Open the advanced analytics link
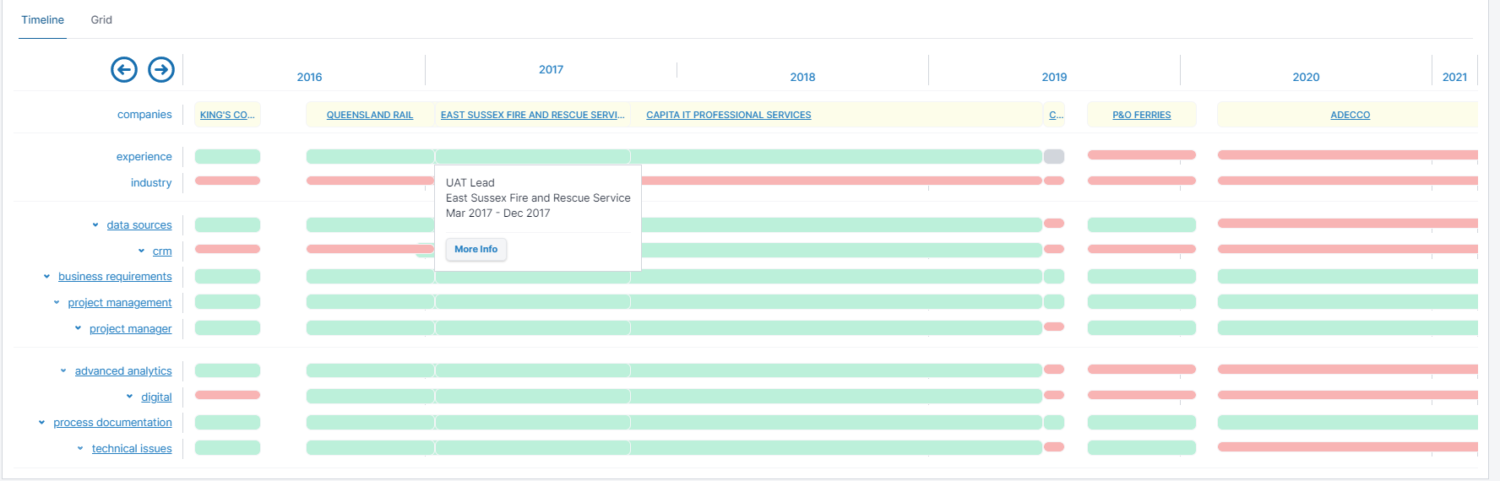This screenshot has height=481, width=1500. [x=123, y=371]
